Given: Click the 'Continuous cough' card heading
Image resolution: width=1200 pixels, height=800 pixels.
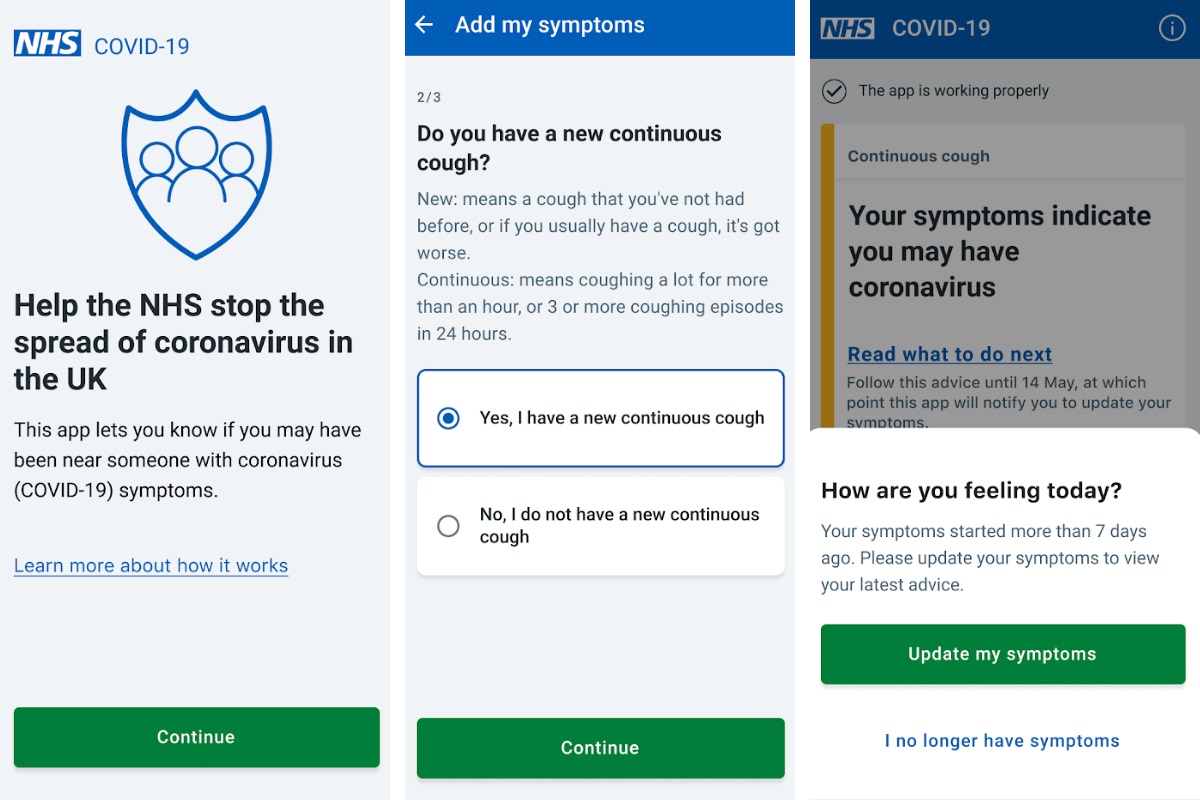Looking at the screenshot, I should coord(918,156).
